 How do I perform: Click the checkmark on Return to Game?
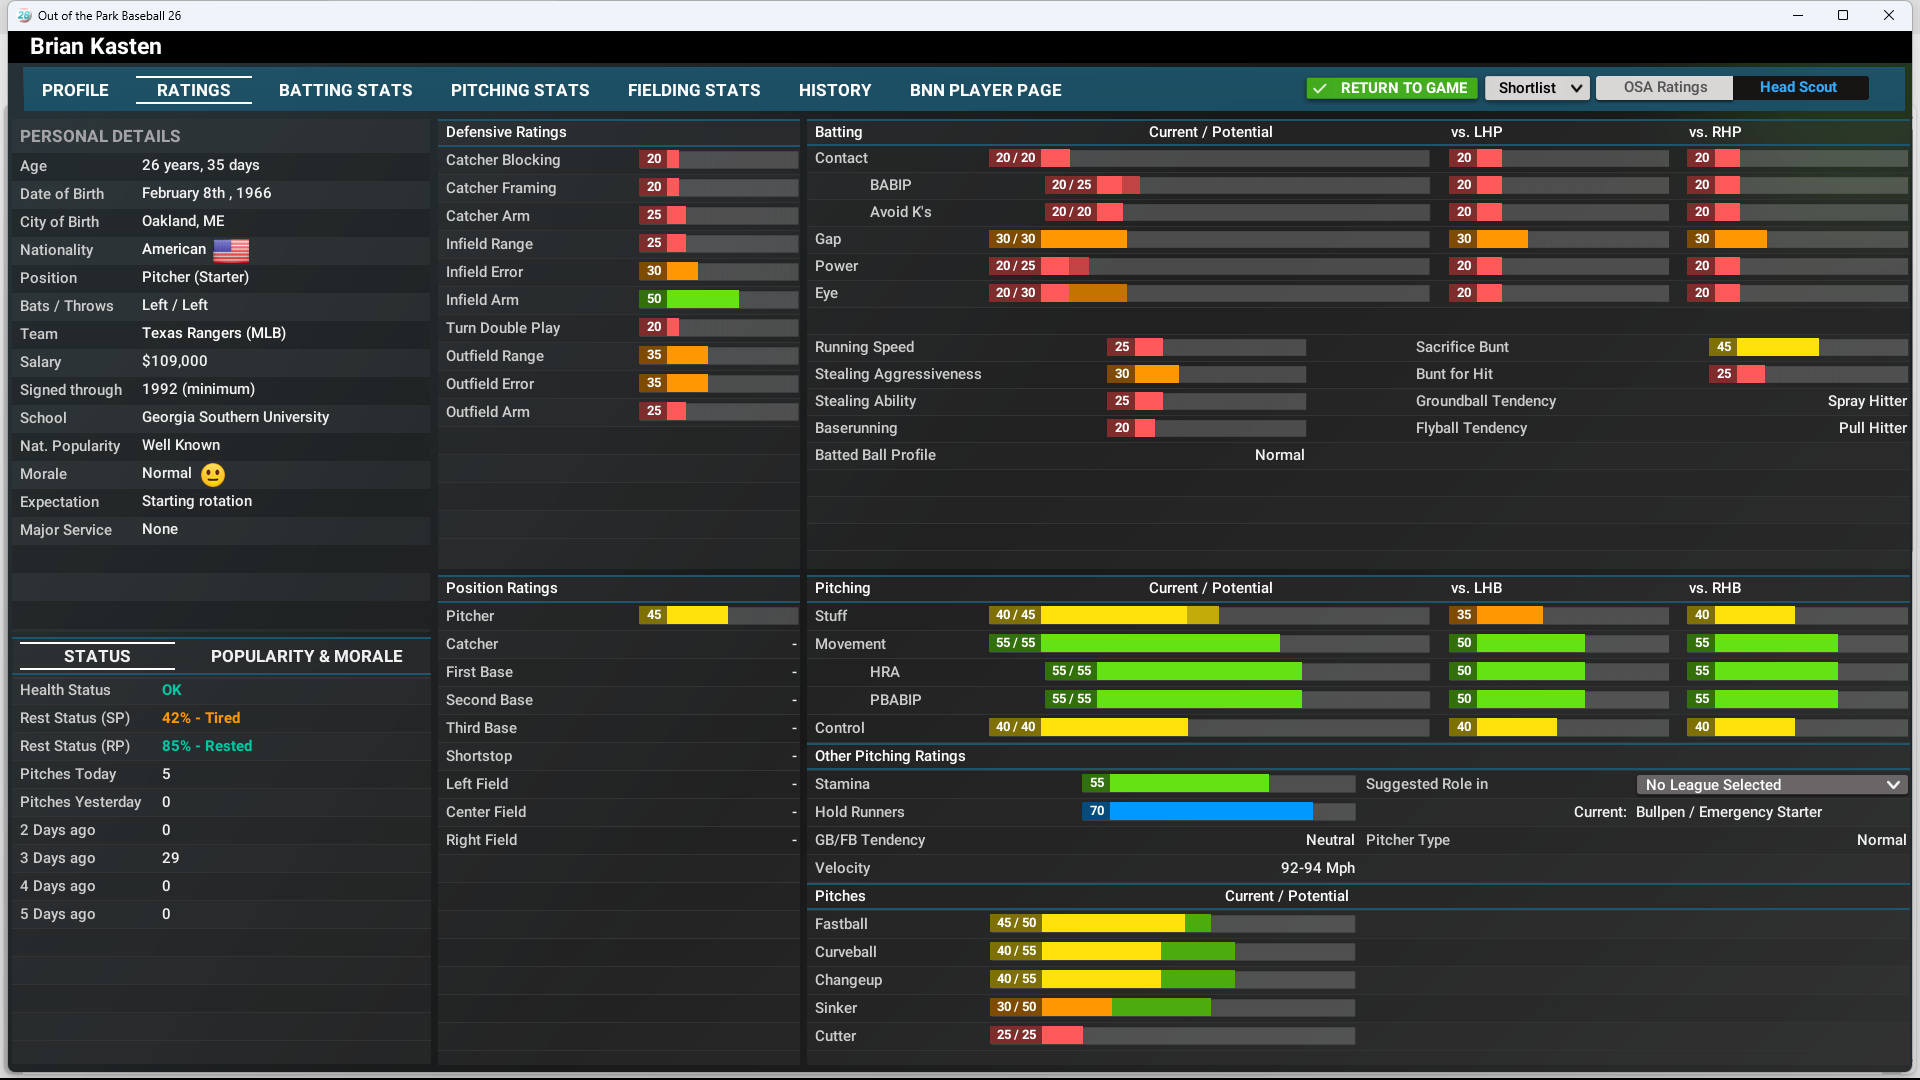coord(1320,88)
